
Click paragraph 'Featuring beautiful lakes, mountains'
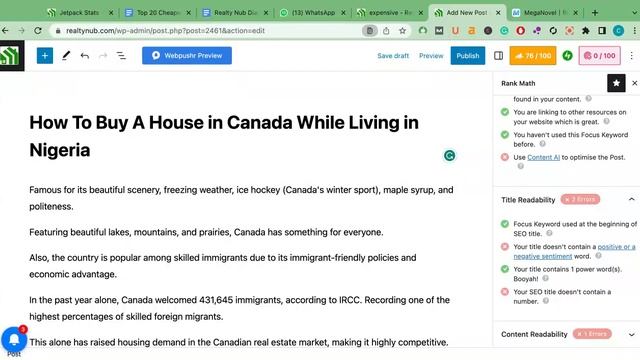coord(206,232)
